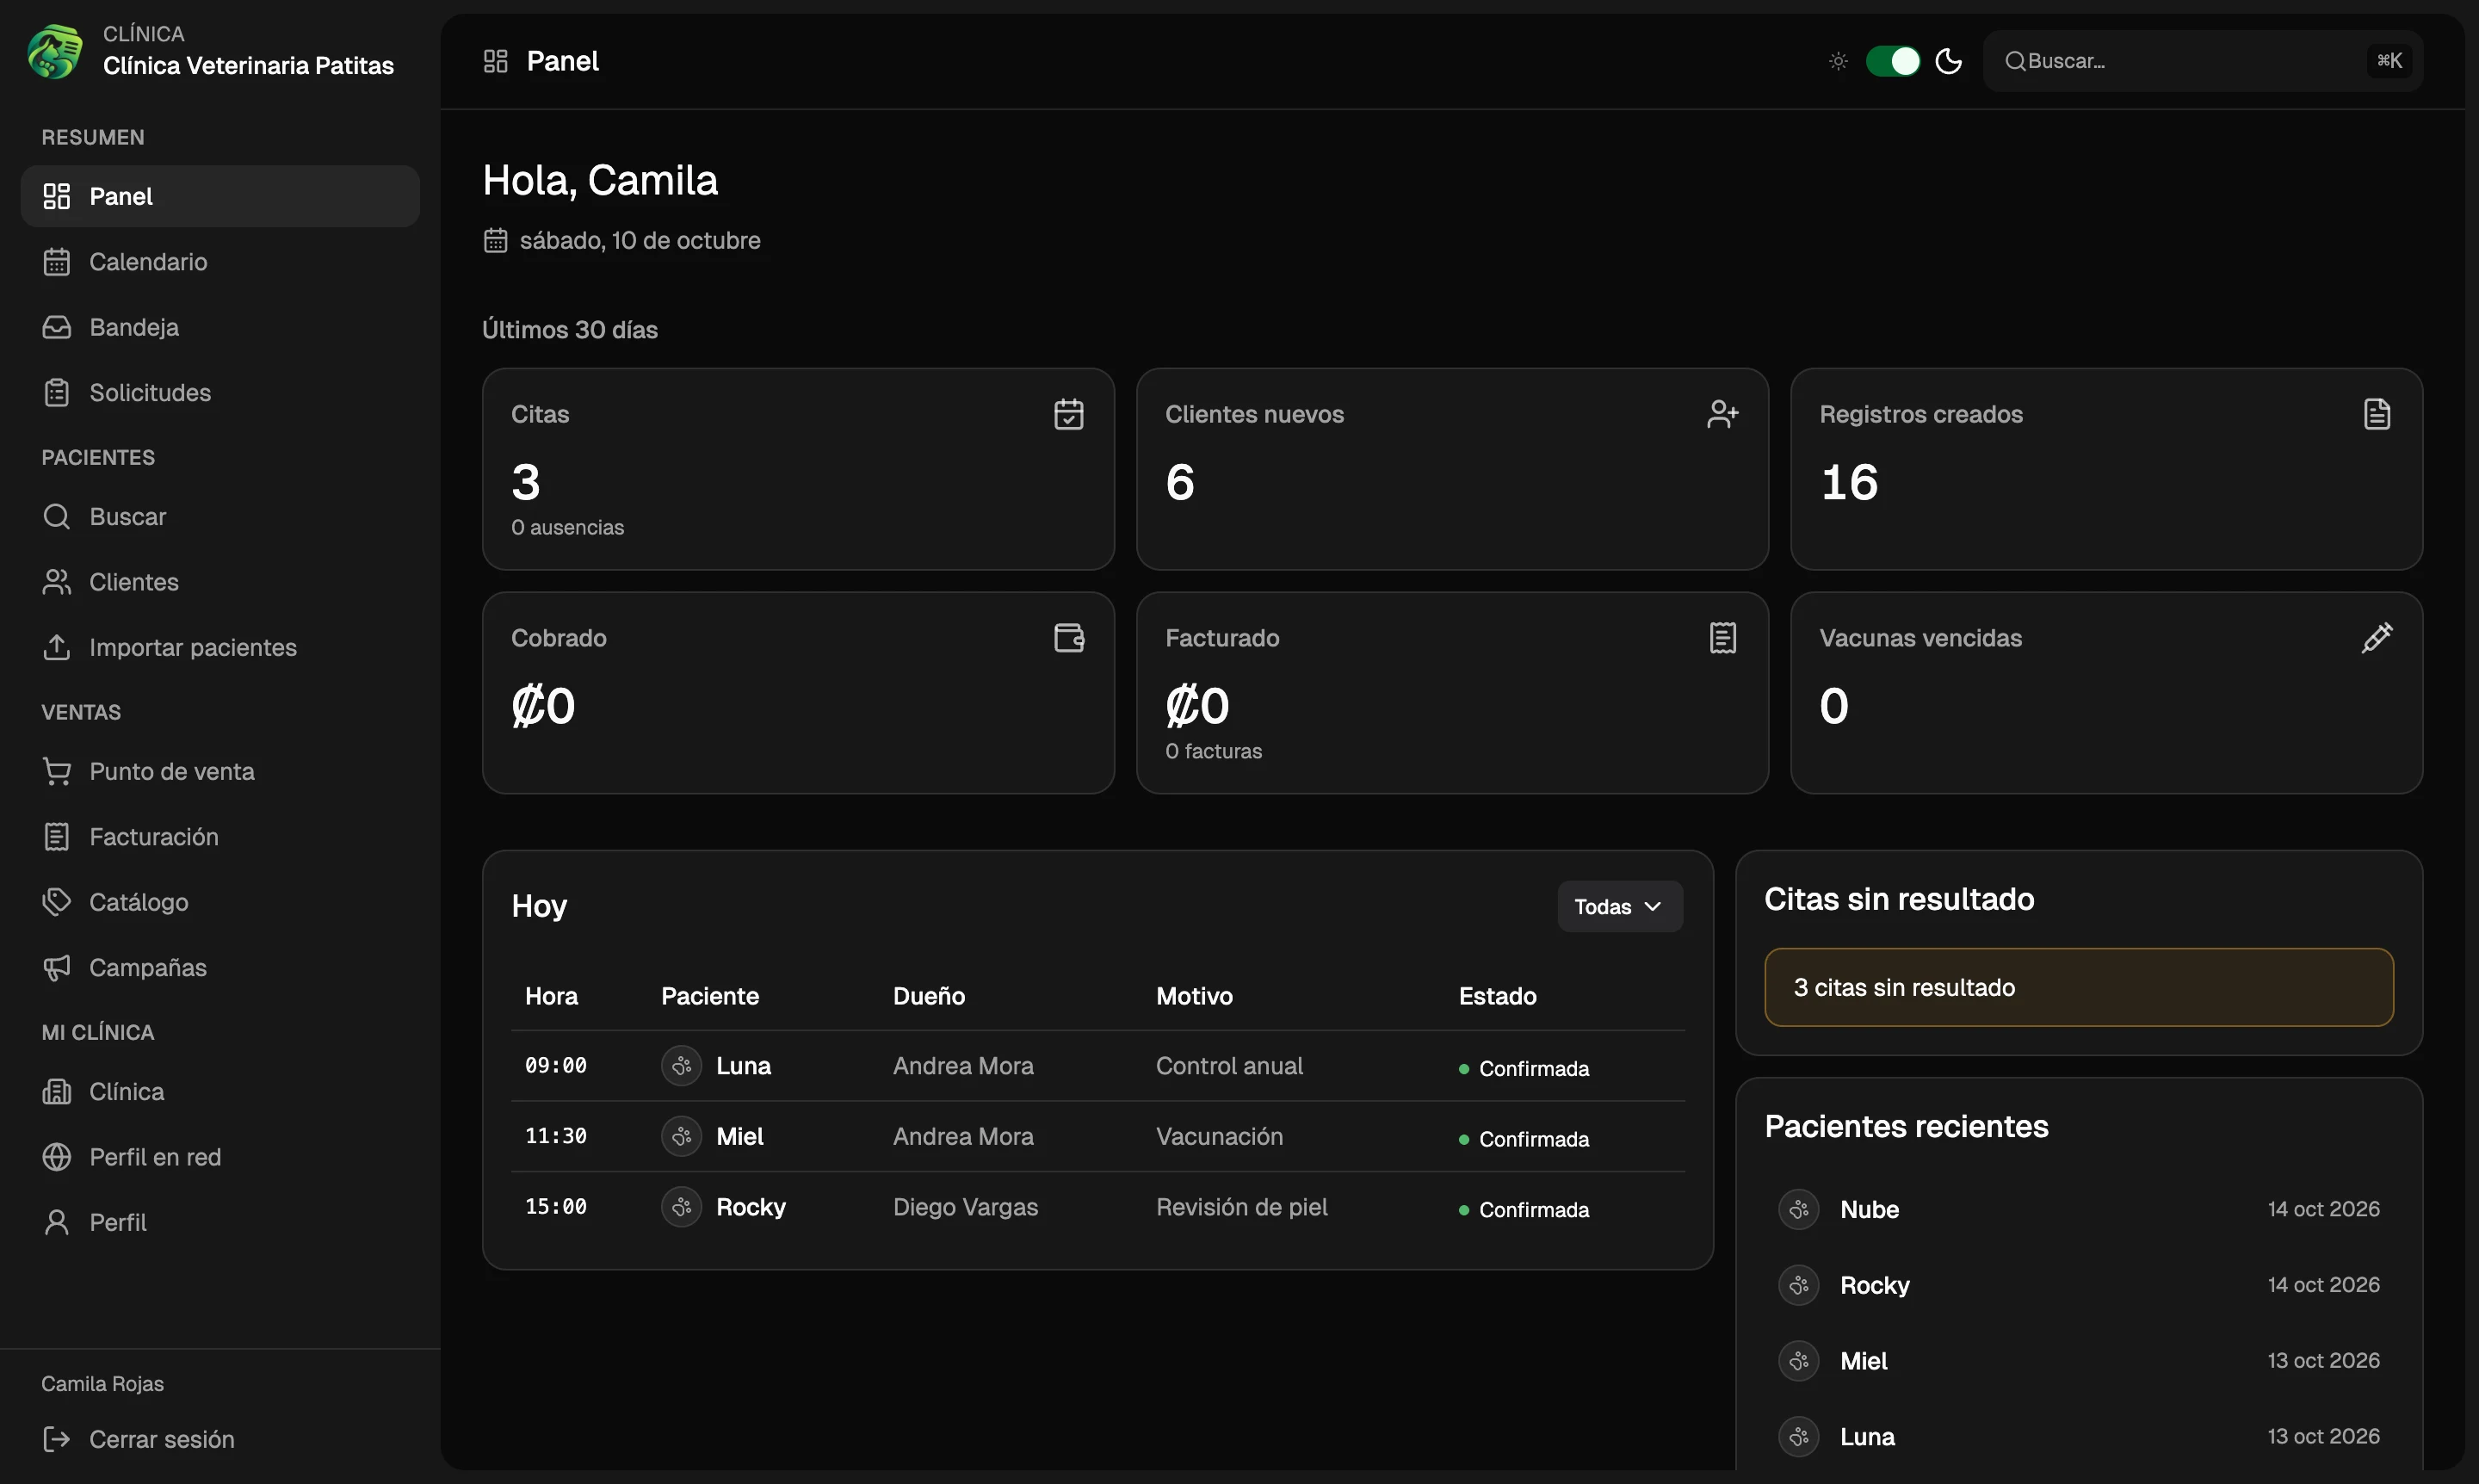Click the sun light-mode icon
Screen dimensions: 2479x1484
coord(1838,61)
